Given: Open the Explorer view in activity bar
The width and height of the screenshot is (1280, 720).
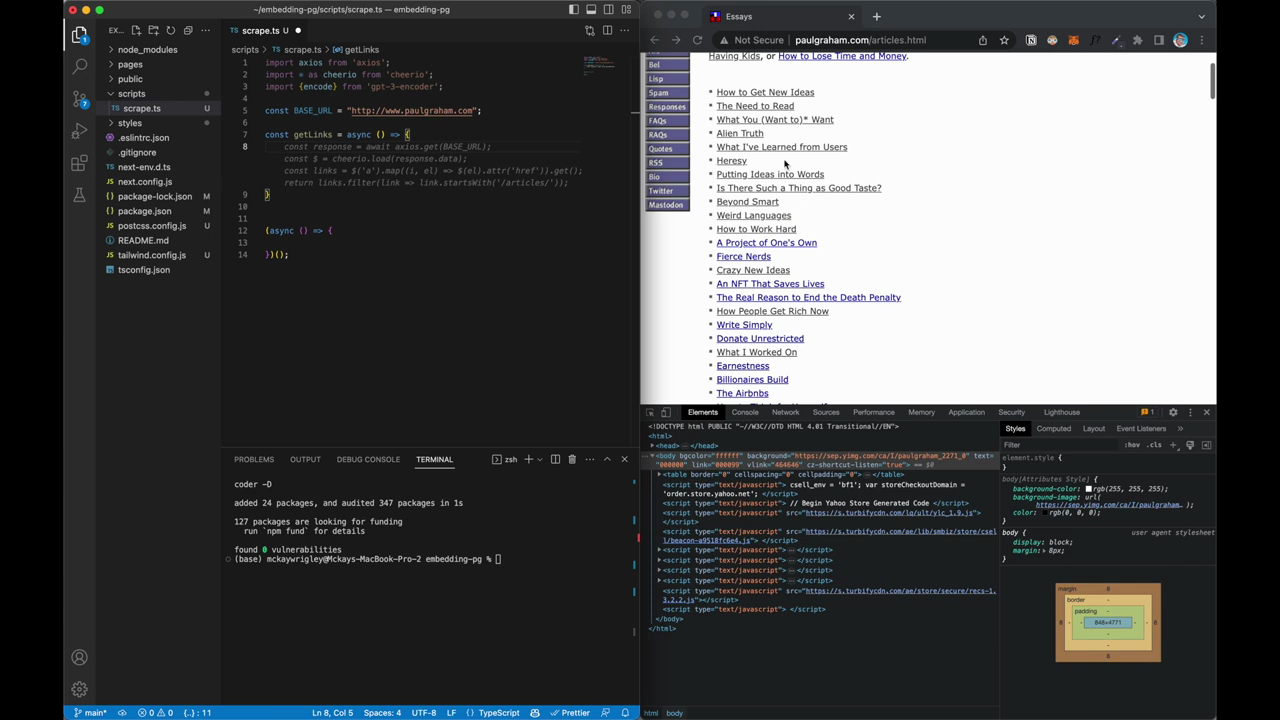Looking at the screenshot, I should [x=79, y=35].
